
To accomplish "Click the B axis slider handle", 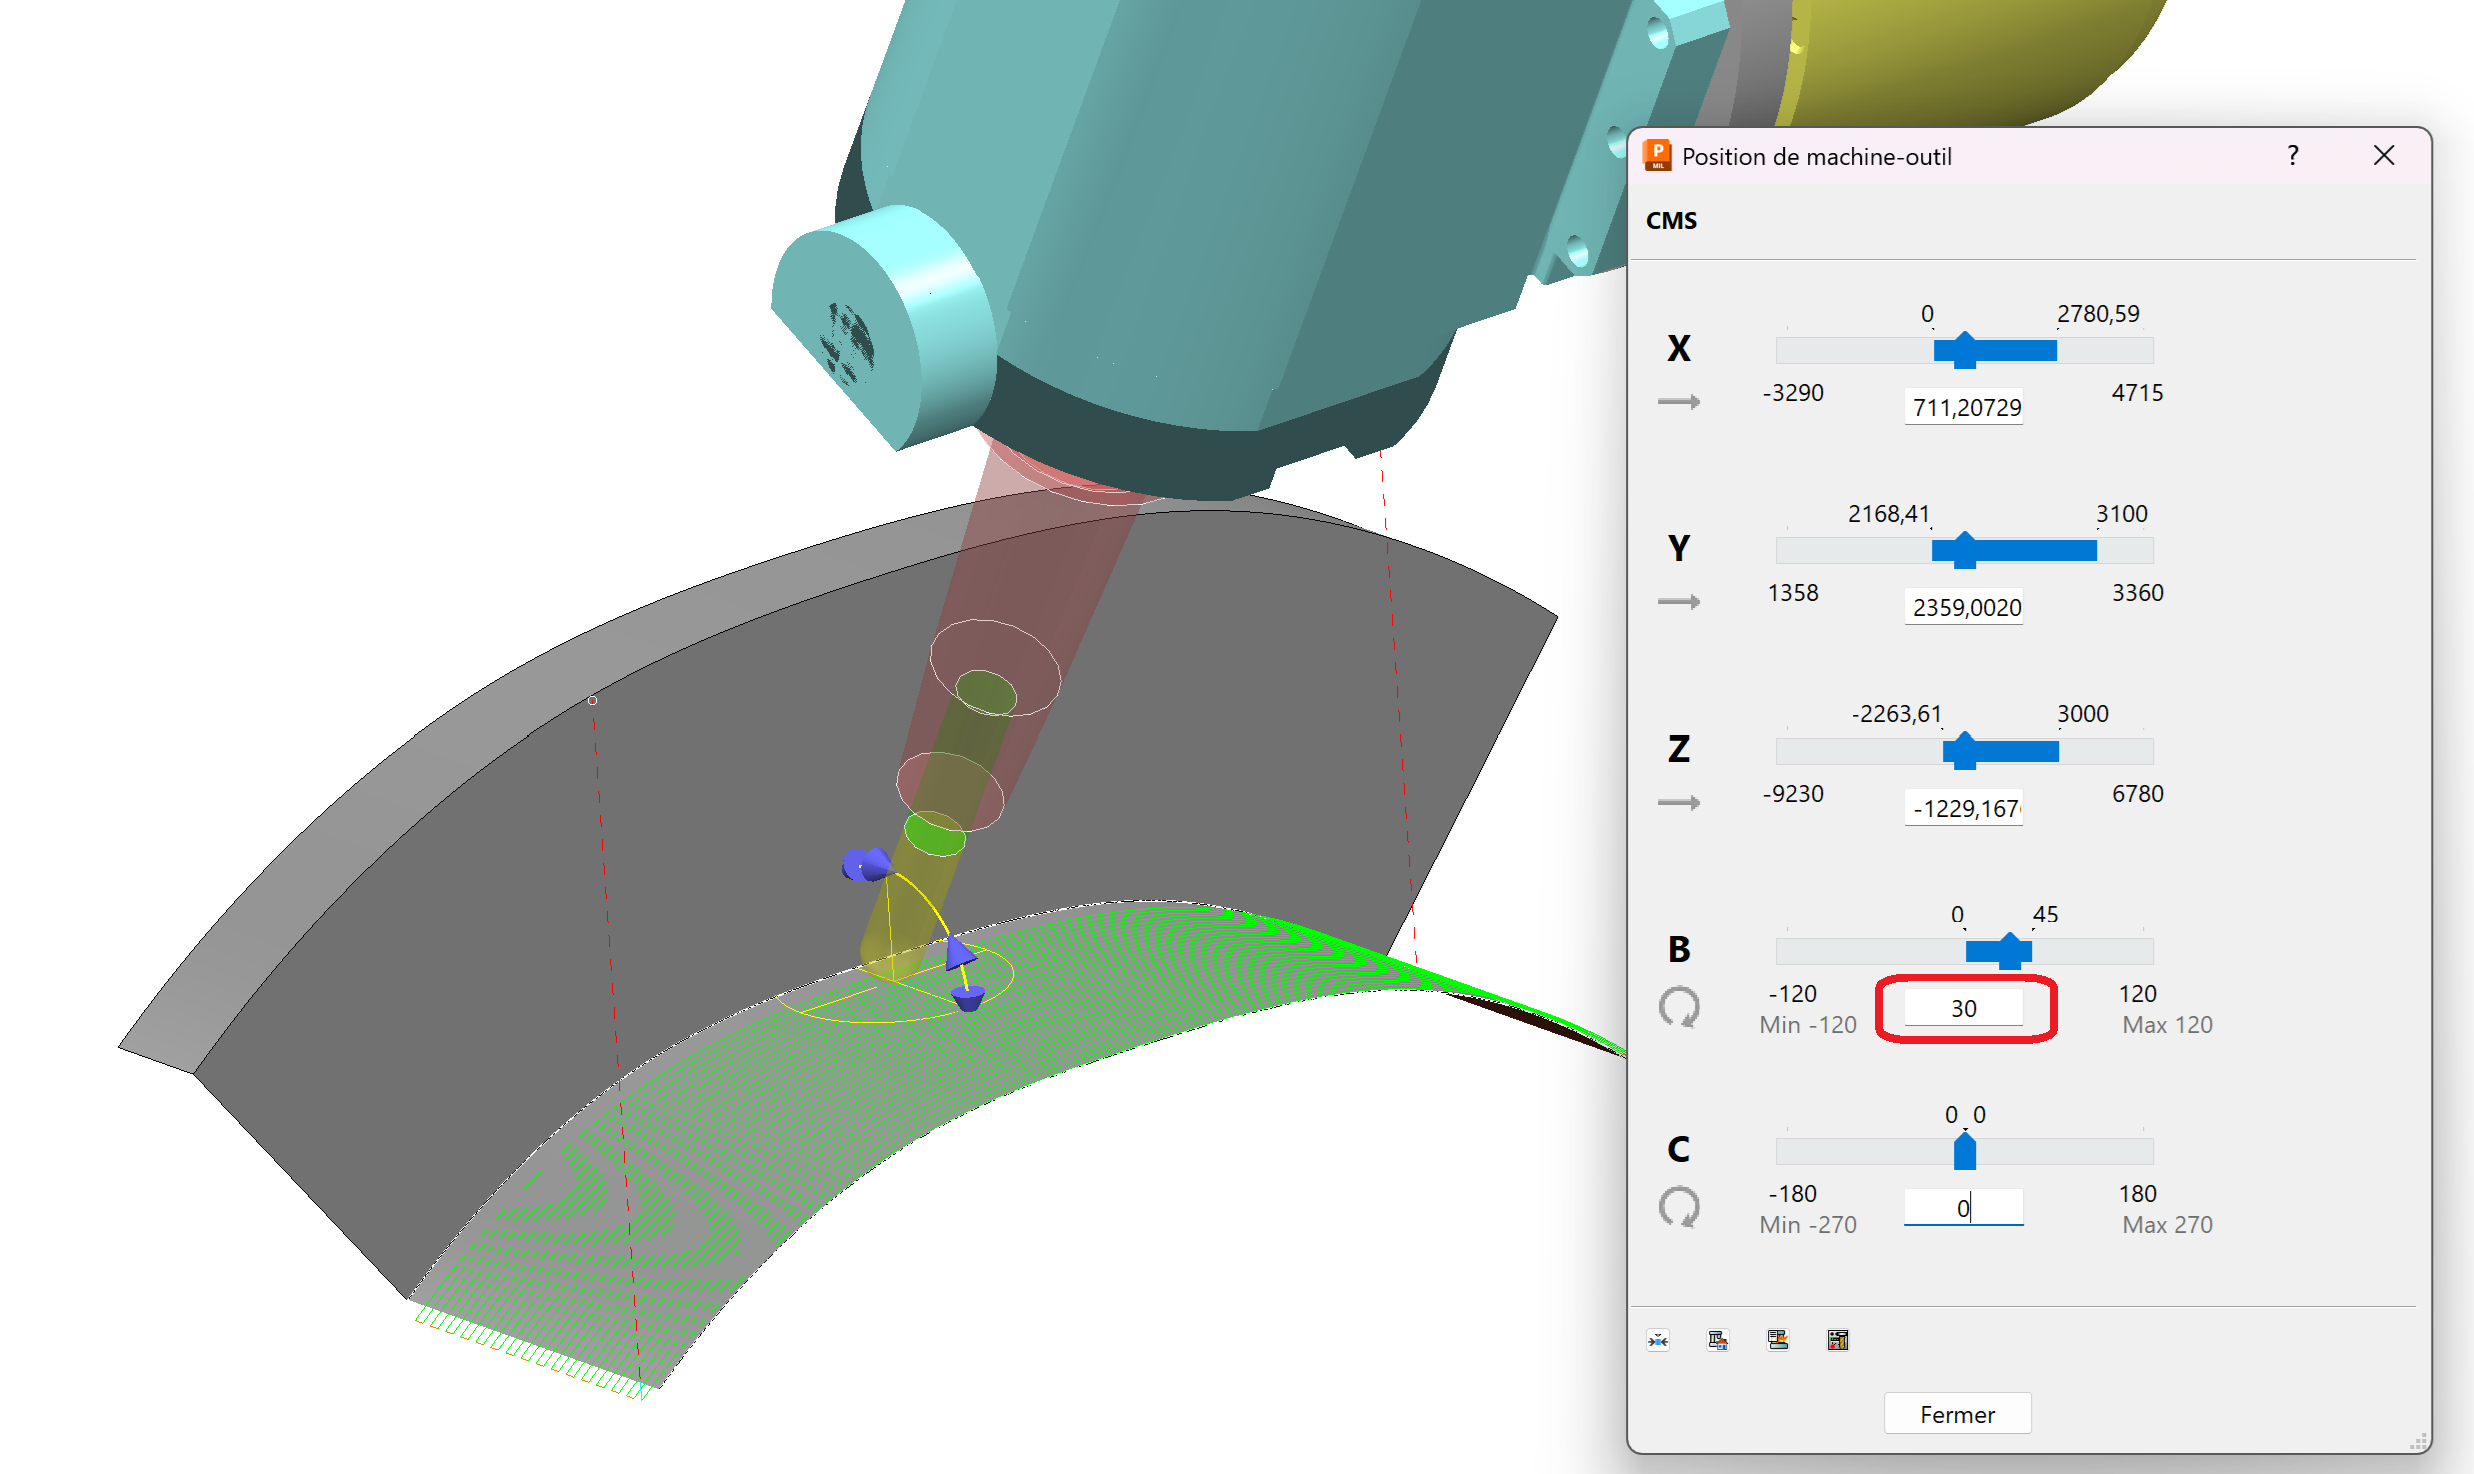I will point(2008,950).
